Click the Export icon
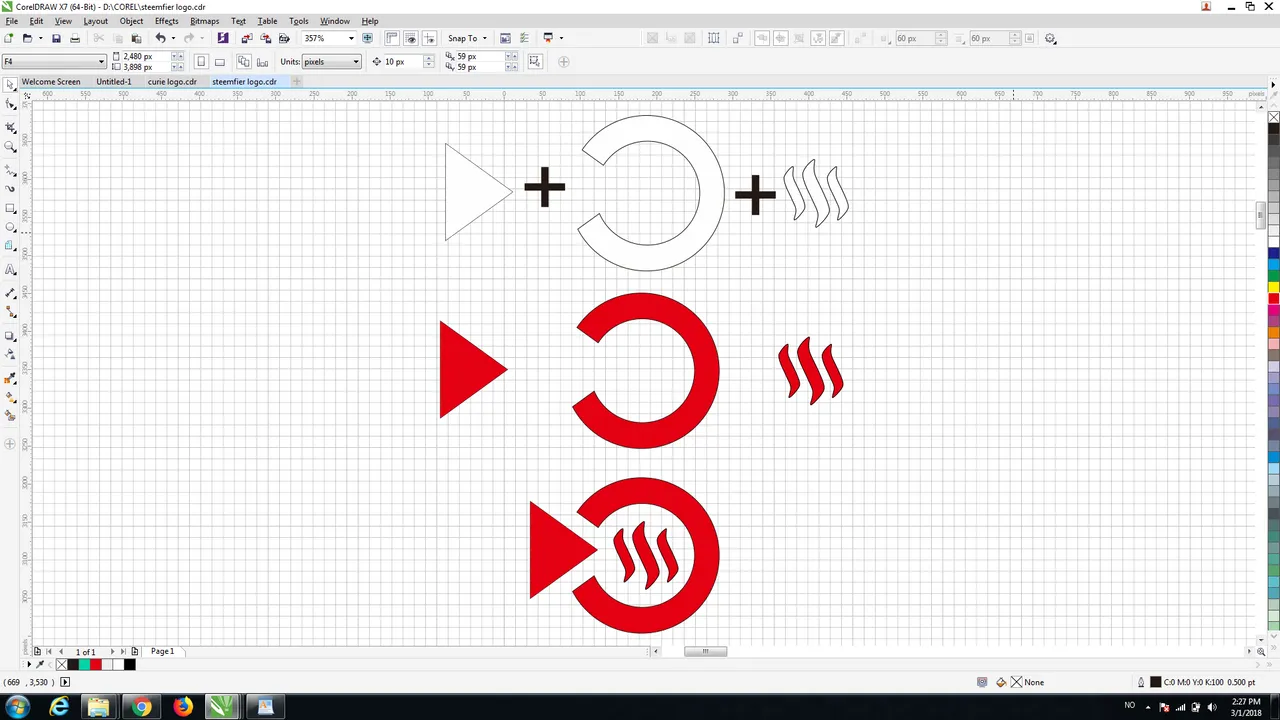The height and width of the screenshot is (720, 1280). pos(265,38)
